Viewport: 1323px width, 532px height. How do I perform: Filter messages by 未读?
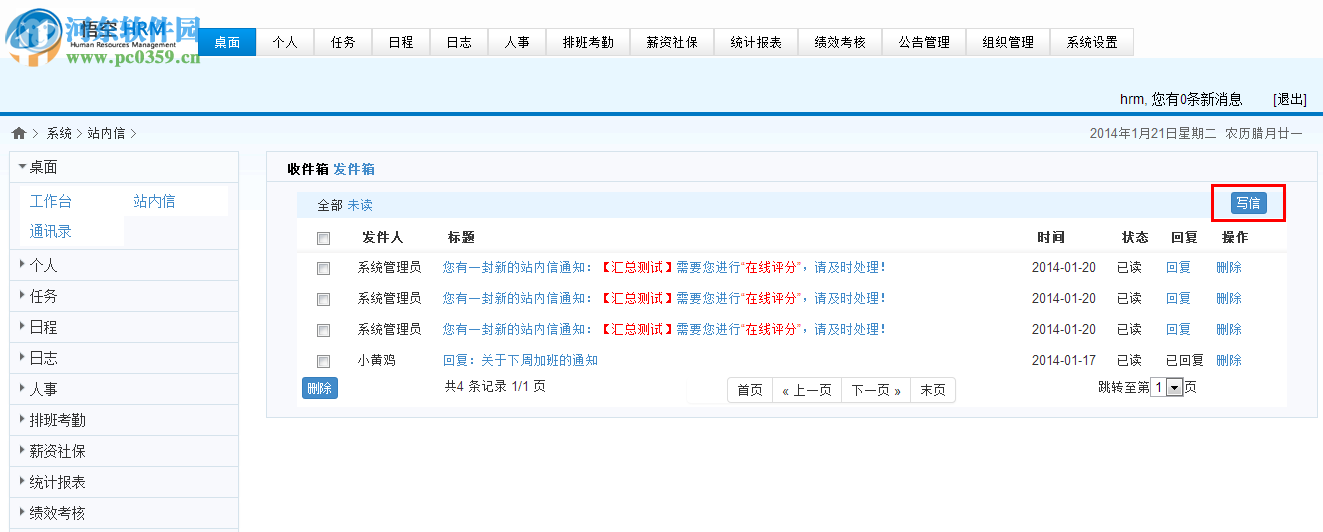pyautogui.click(x=360, y=205)
